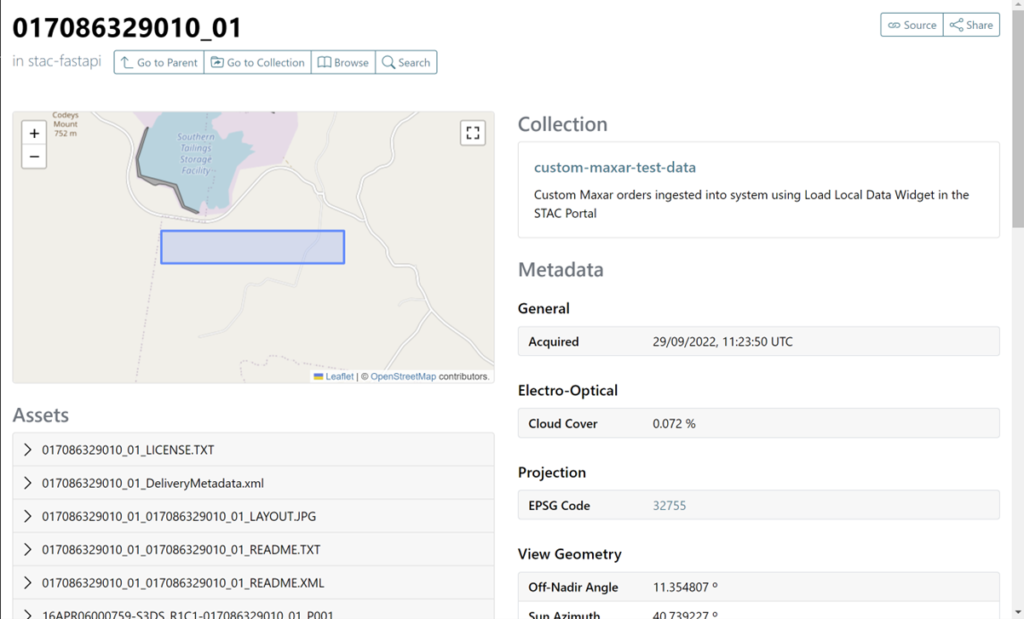Viewport: 1024px width, 619px height.
Task: Click the highlighted bounding box on the map
Action: [x=252, y=246]
